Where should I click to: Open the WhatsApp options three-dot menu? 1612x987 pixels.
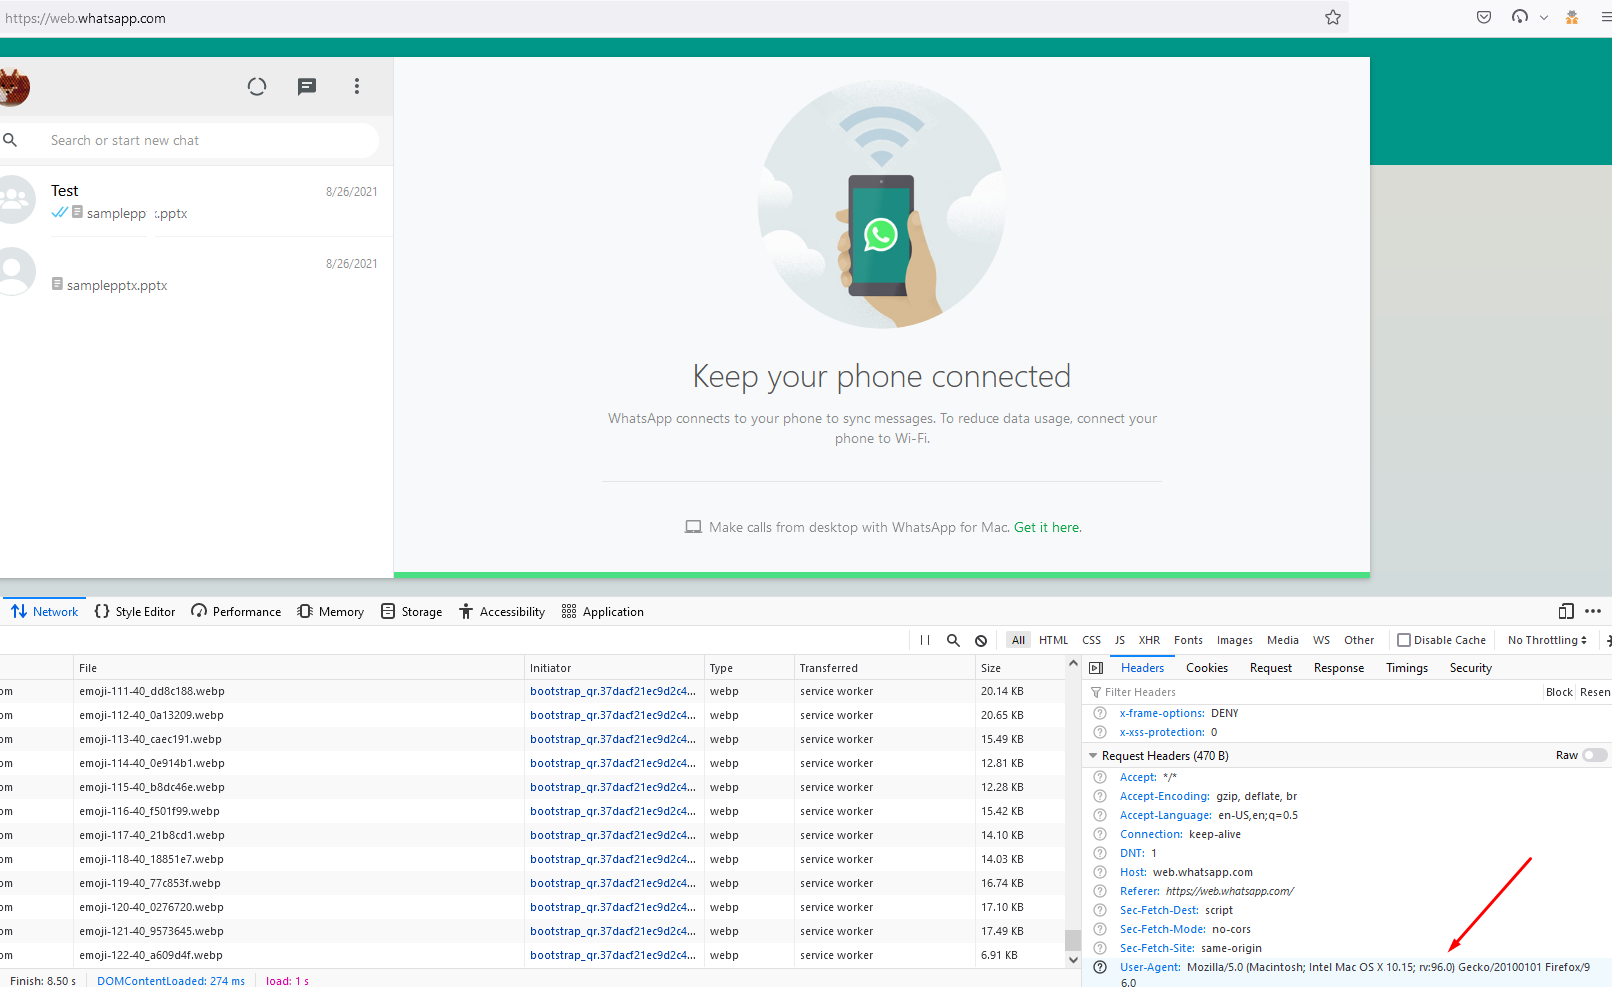pyautogui.click(x=356, y=87)
